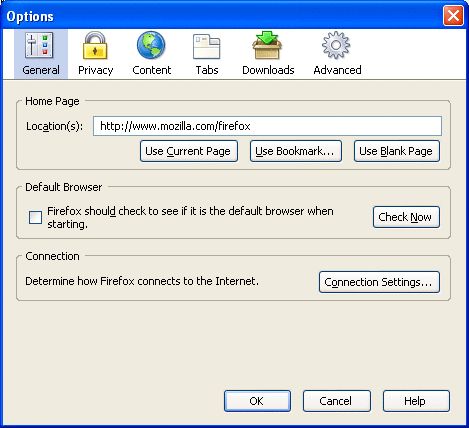Dismiss the dialog with Cancel
The image size is (469, 428).
(x=336, y=401)
